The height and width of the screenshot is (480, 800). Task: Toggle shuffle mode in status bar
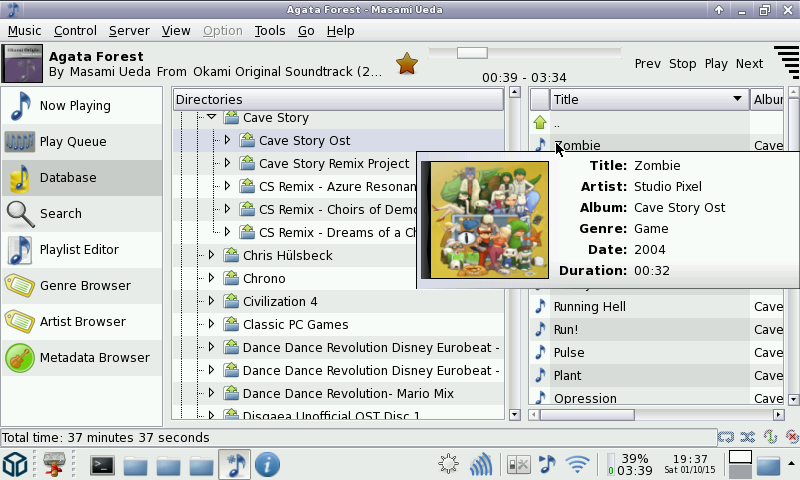tap(747, 437)
